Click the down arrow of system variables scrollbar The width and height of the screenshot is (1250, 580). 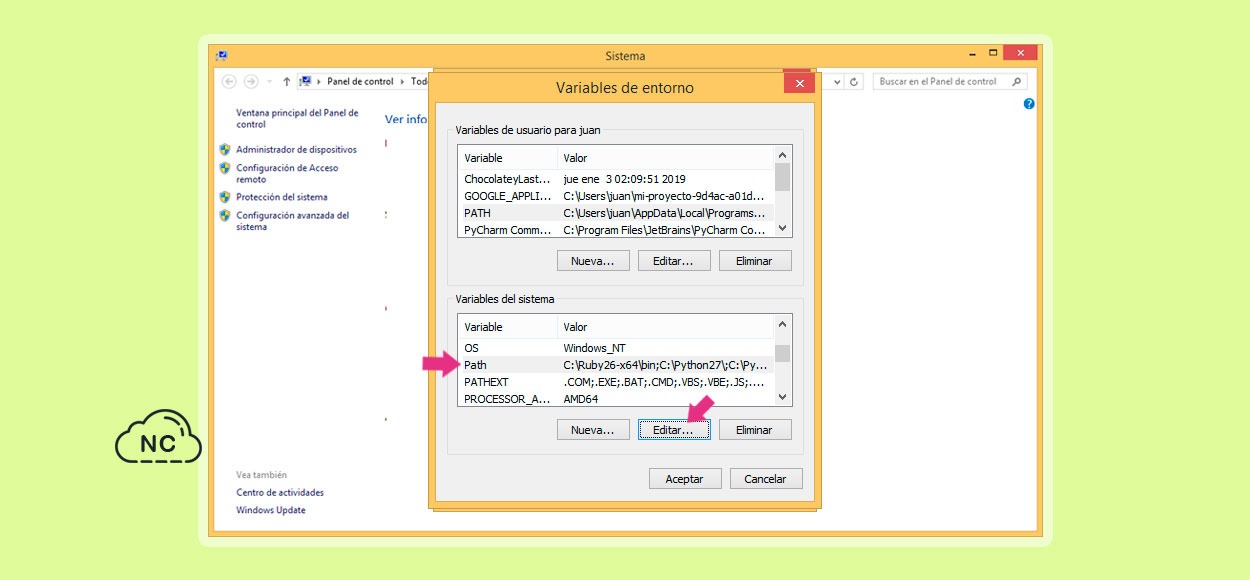click(783, 398)
